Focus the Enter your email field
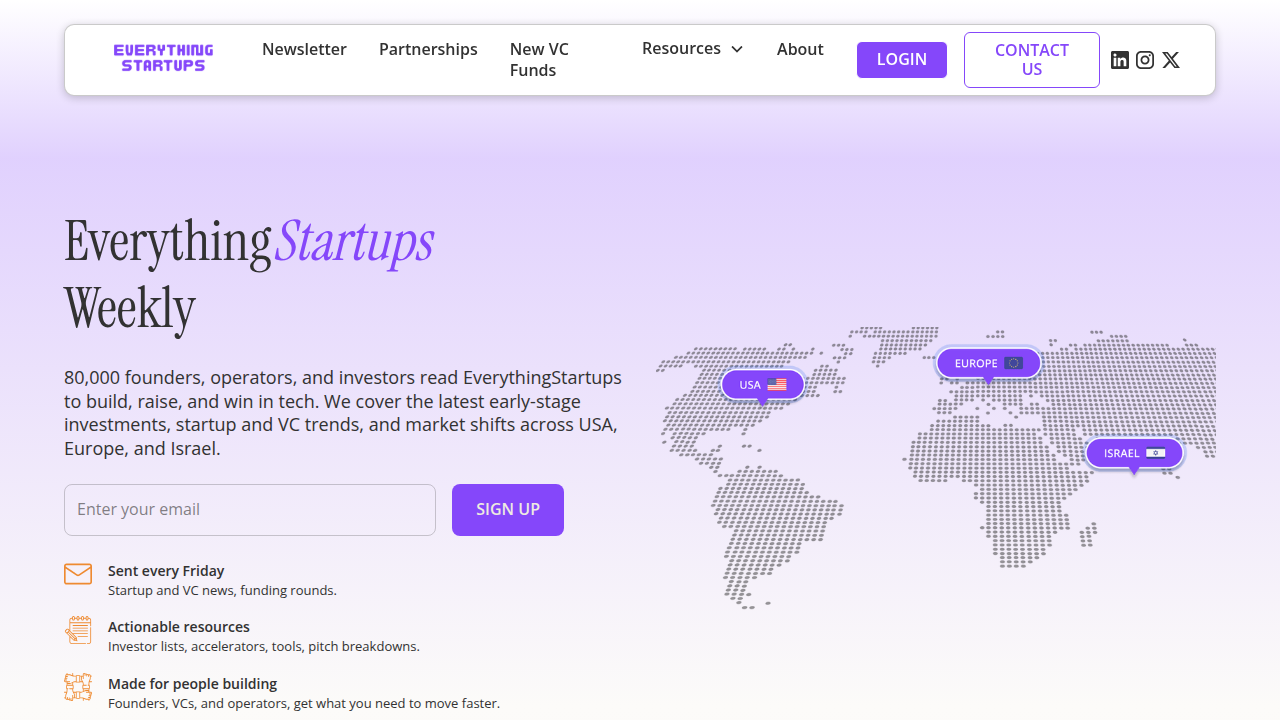Image resolution: width=1280 pixels, height=720 pixels. point(250,510)
